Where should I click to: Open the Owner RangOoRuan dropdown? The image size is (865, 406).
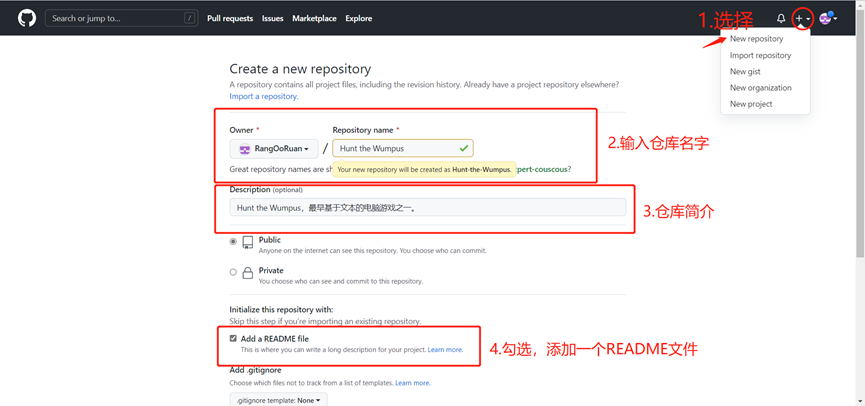pos(274,148)
